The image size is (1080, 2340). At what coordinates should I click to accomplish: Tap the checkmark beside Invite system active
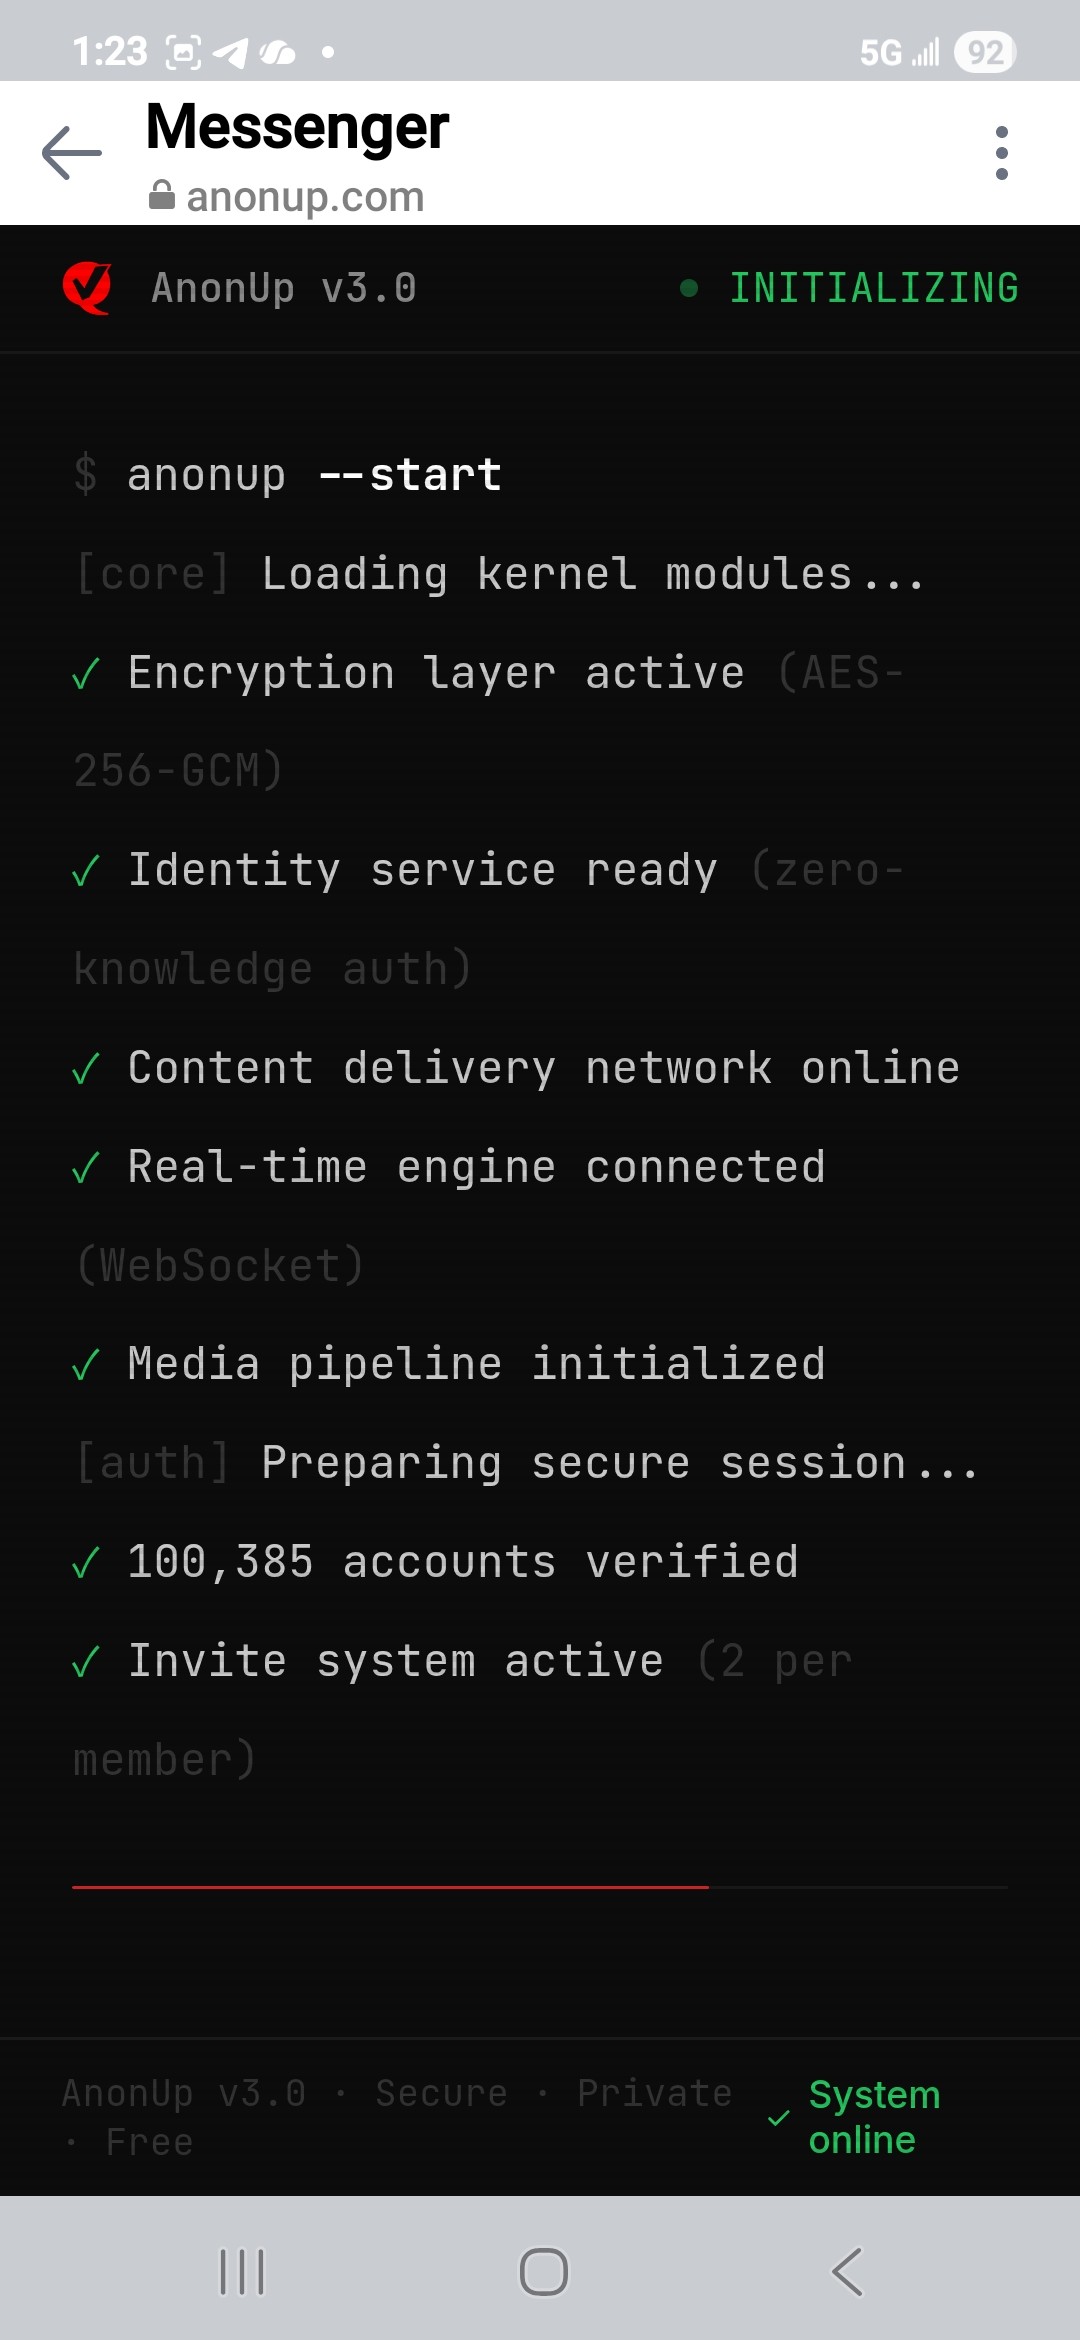86,1662
